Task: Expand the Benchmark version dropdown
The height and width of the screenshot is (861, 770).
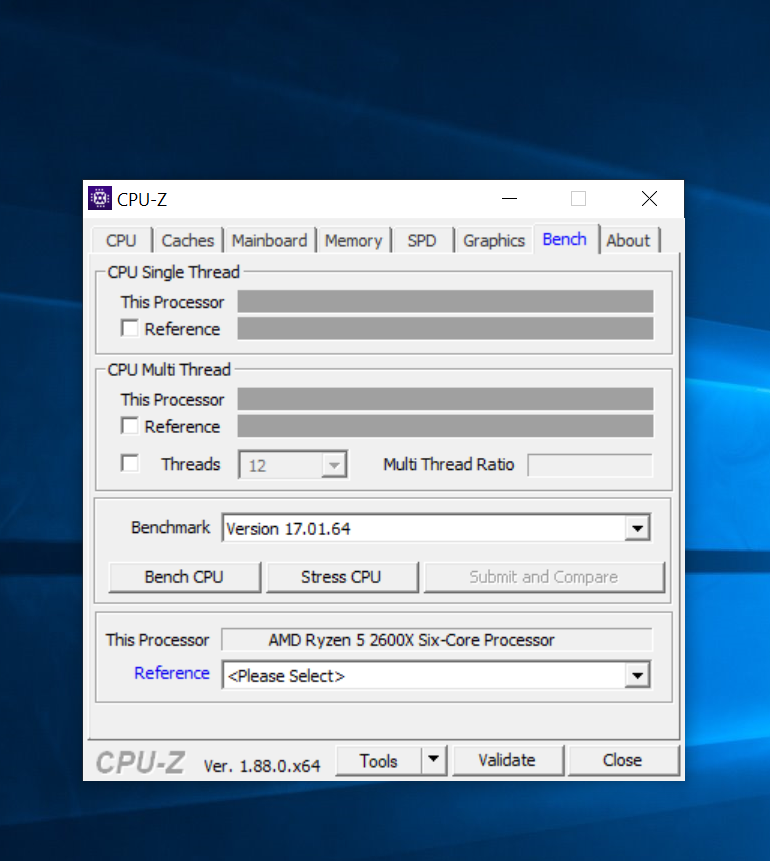Action: 437,528
